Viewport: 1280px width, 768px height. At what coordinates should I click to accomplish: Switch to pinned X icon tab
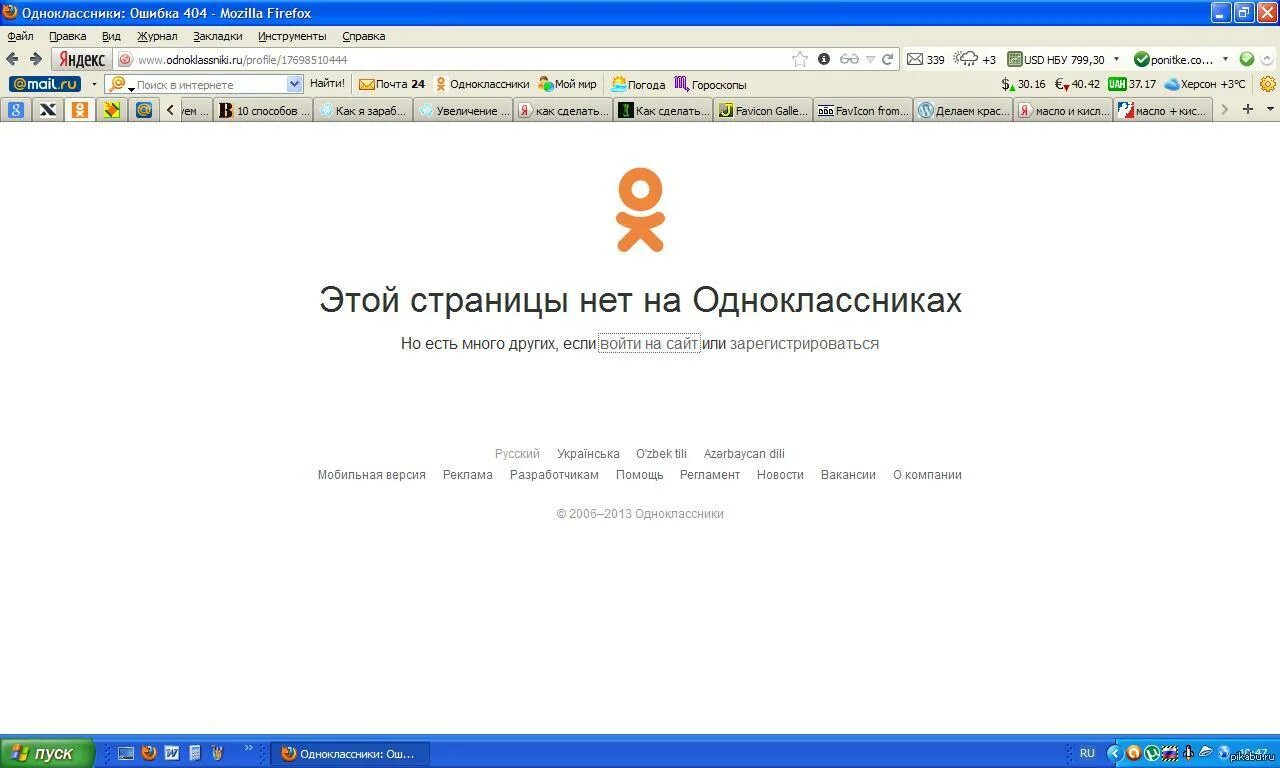(48, 110)
